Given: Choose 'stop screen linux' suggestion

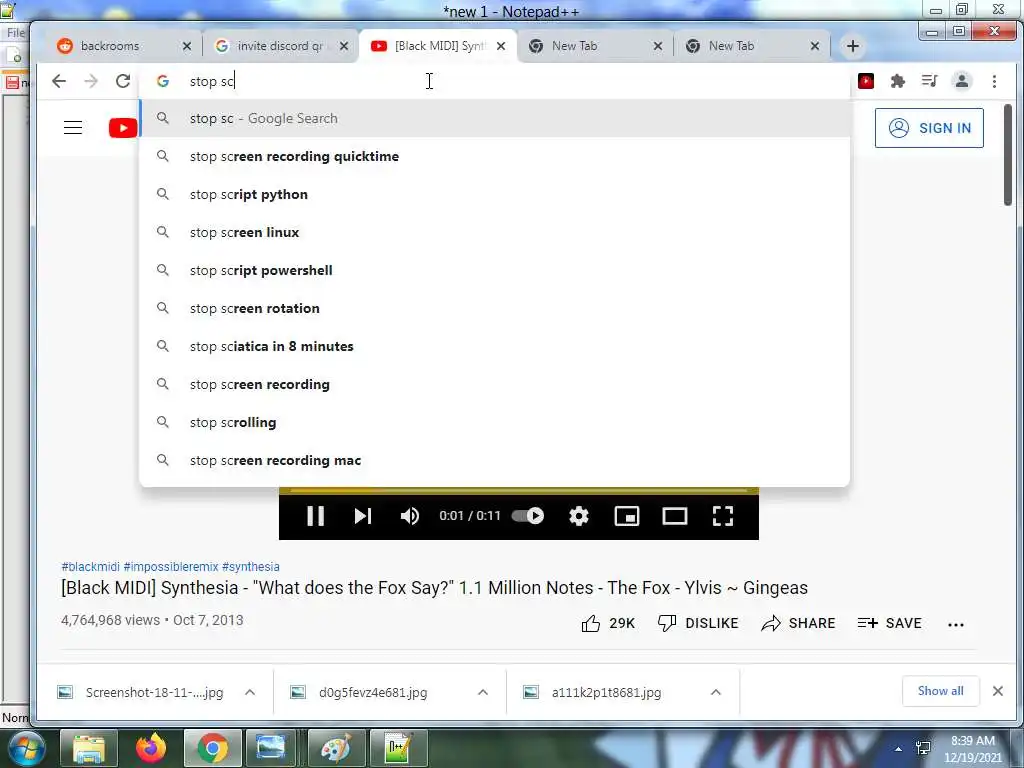Looking at the screenshot, I should coord(495,232).
